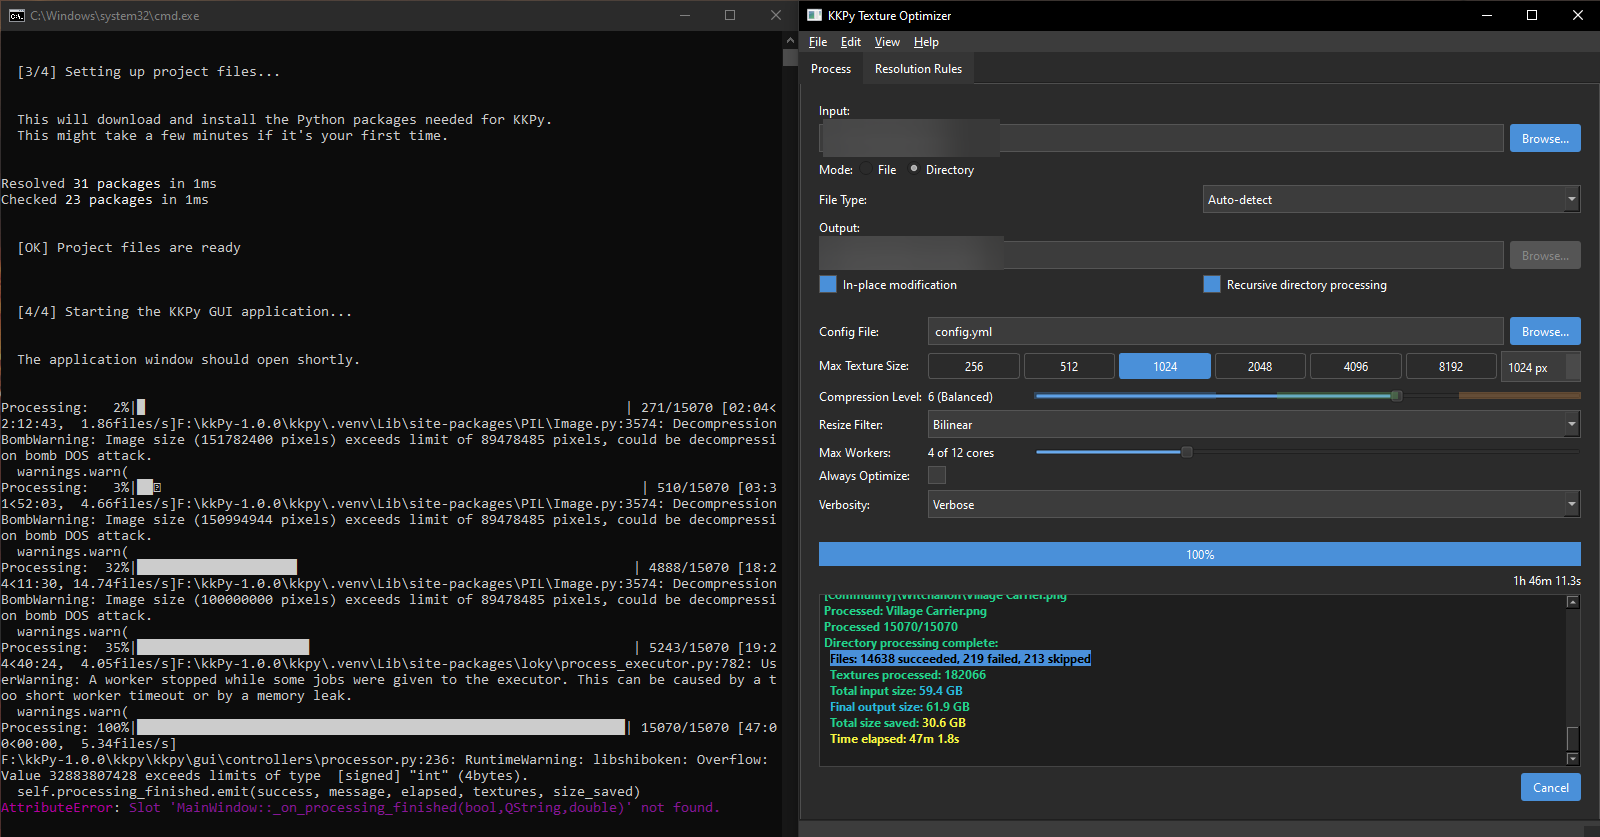This screenshot has width=1600, height=837.
Task: Toggle the In-place modification checkbox
Action: coord(828,284)
